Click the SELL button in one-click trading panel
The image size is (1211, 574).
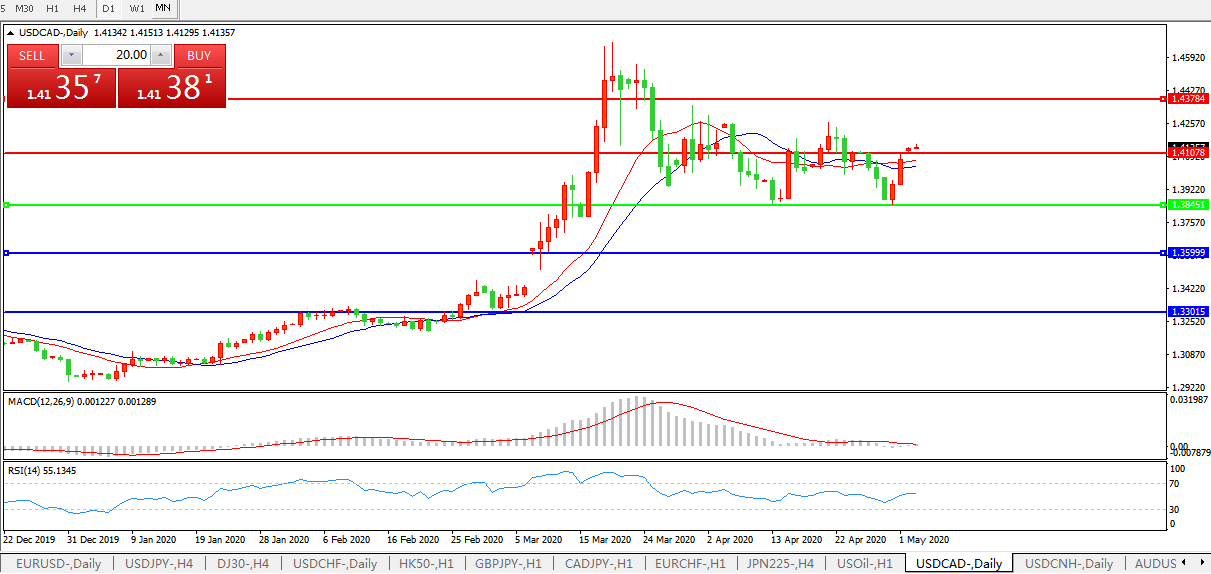(x=32, y=56)
